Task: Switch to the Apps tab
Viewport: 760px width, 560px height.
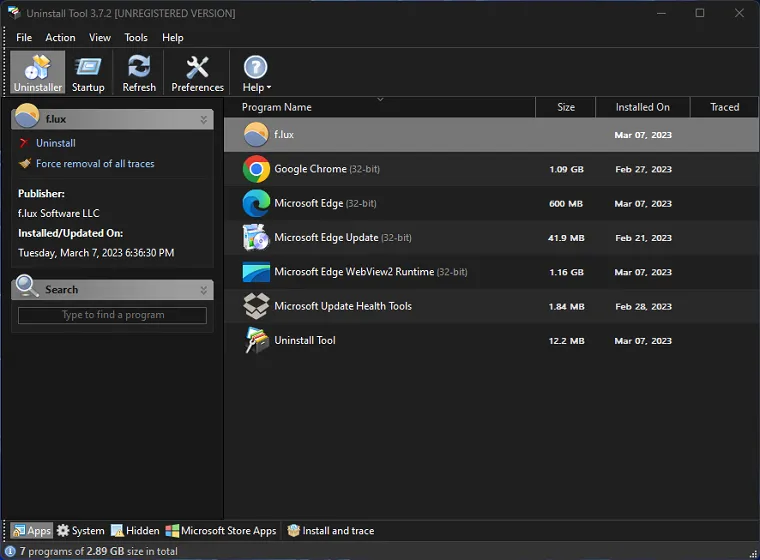Action: pos(32,530)
